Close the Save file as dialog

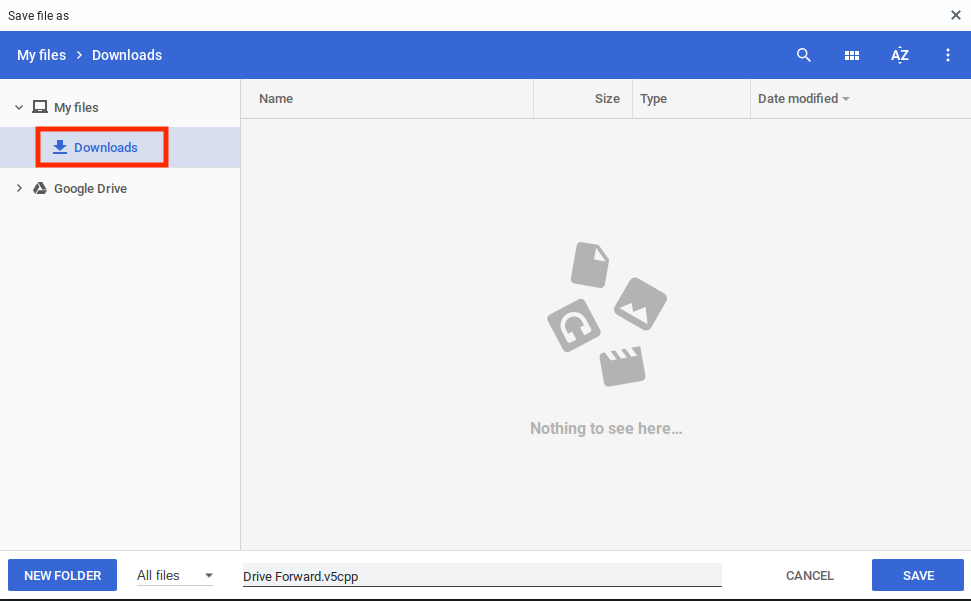tap(955, 15)
